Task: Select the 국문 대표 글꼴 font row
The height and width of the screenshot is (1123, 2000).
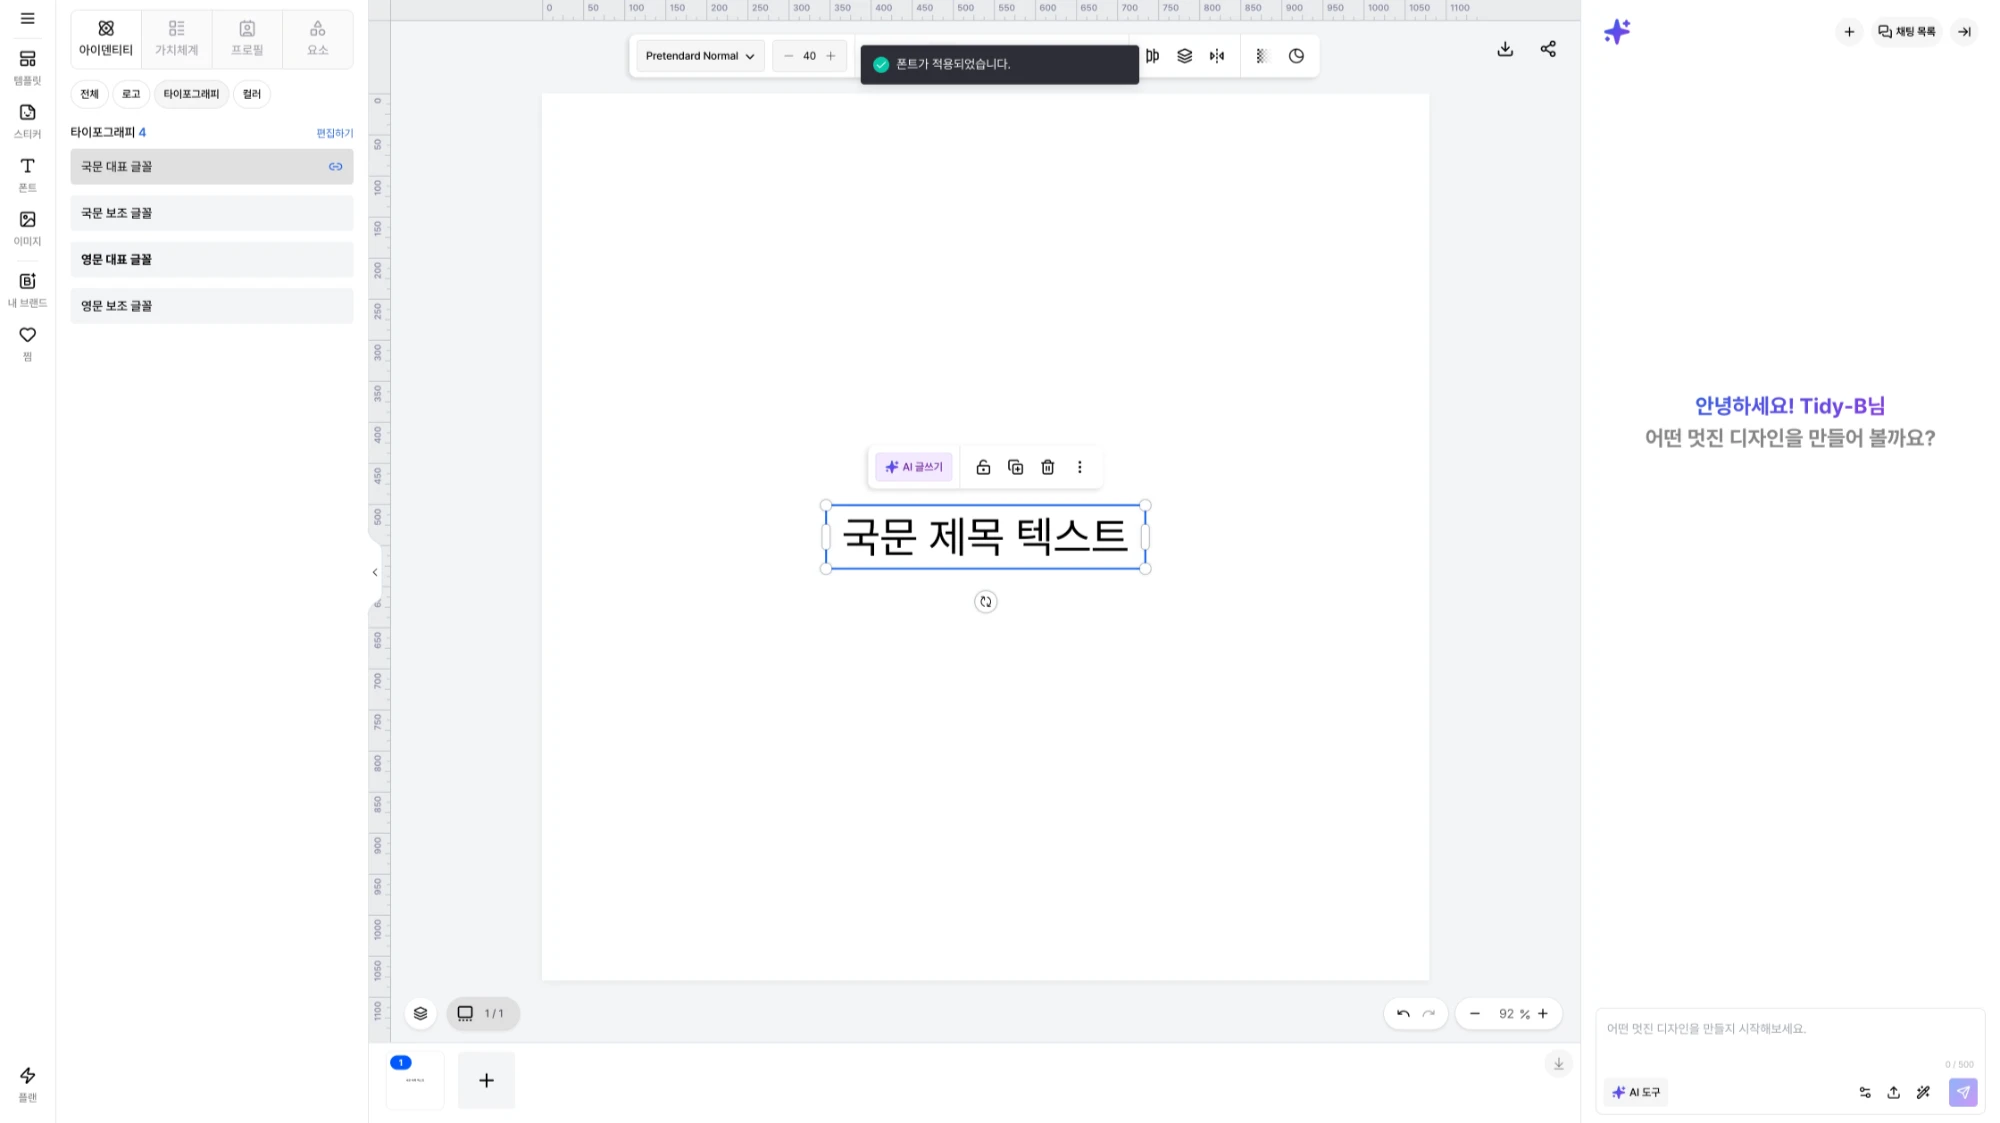Action: pyautogui.click(x=212, y=167)
